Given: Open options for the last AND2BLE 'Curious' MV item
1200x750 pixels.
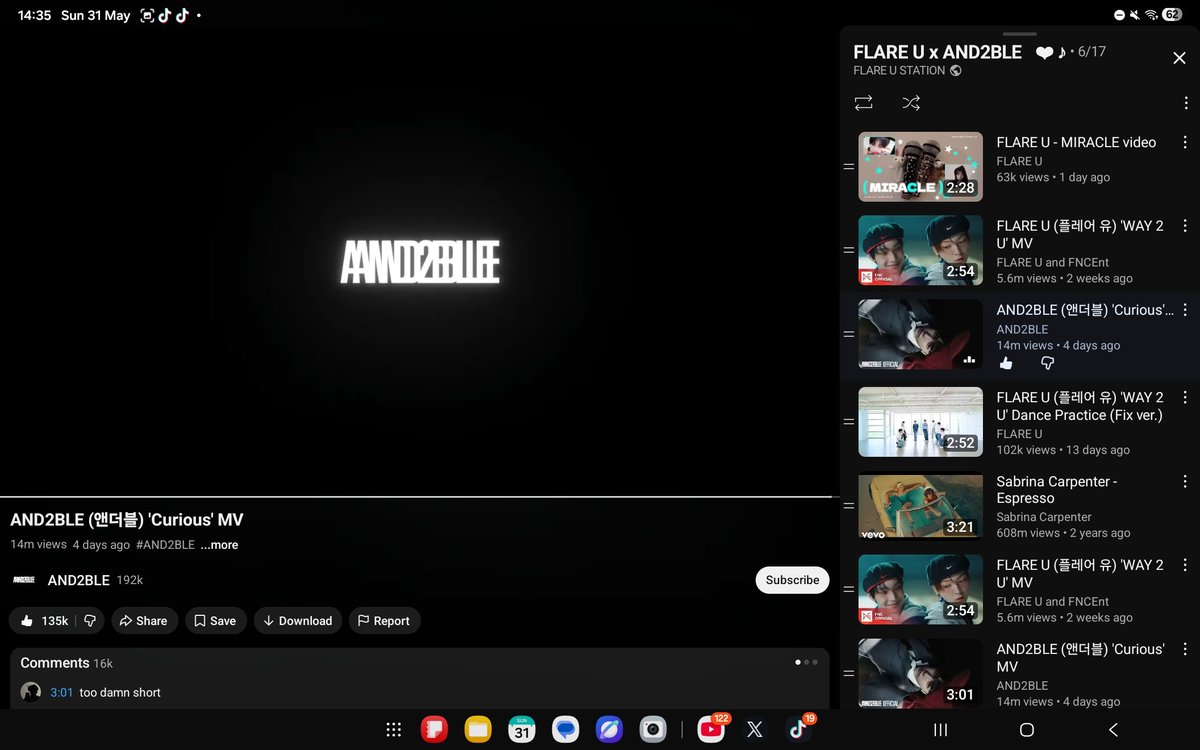Looking at the screenshot, I should coord(1185,650).
